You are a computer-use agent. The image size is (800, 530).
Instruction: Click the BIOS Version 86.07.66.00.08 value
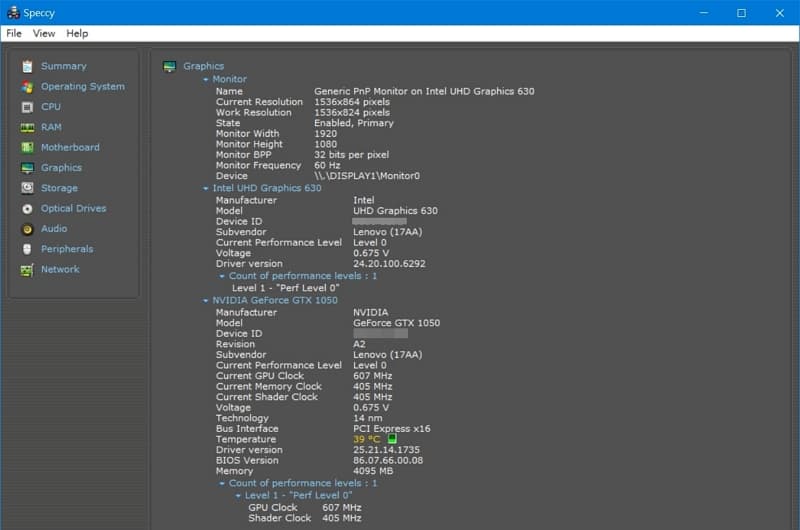(388, 460)
